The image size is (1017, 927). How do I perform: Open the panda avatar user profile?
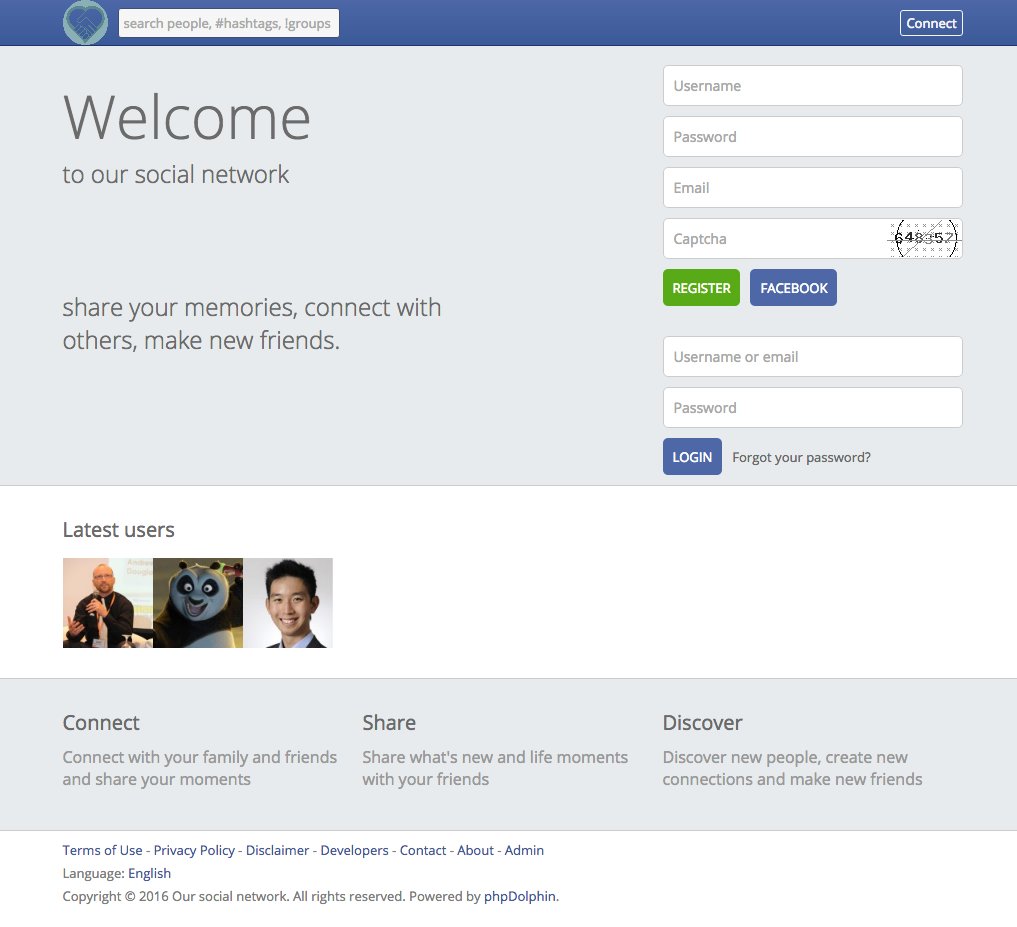pyautogui.click(x=198, y=603)
